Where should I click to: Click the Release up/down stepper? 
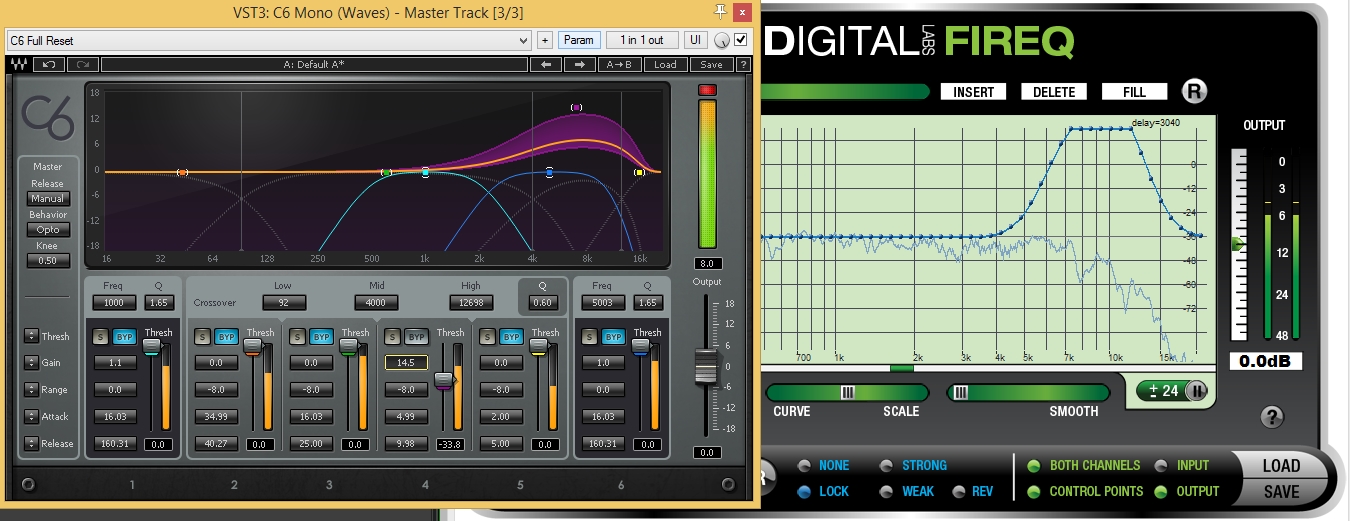pos(31,444)
